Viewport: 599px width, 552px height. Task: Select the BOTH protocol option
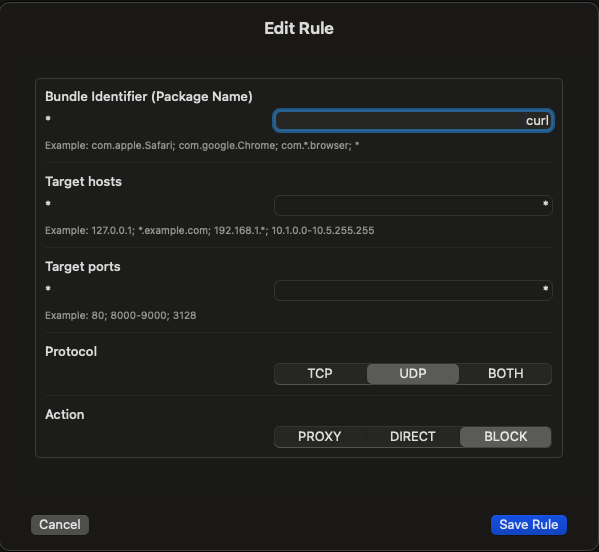(x=505, y=374)
